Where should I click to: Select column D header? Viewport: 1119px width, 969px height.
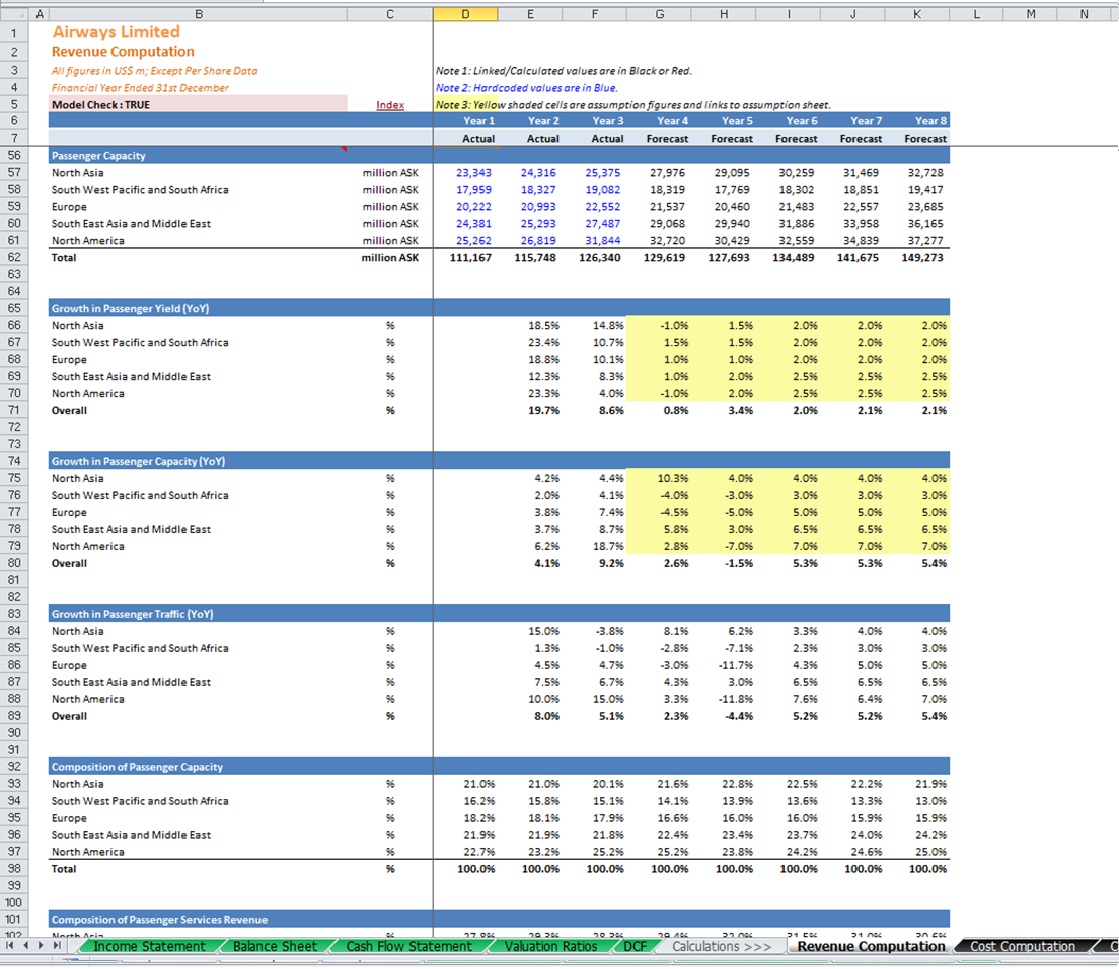coord(465,14)
